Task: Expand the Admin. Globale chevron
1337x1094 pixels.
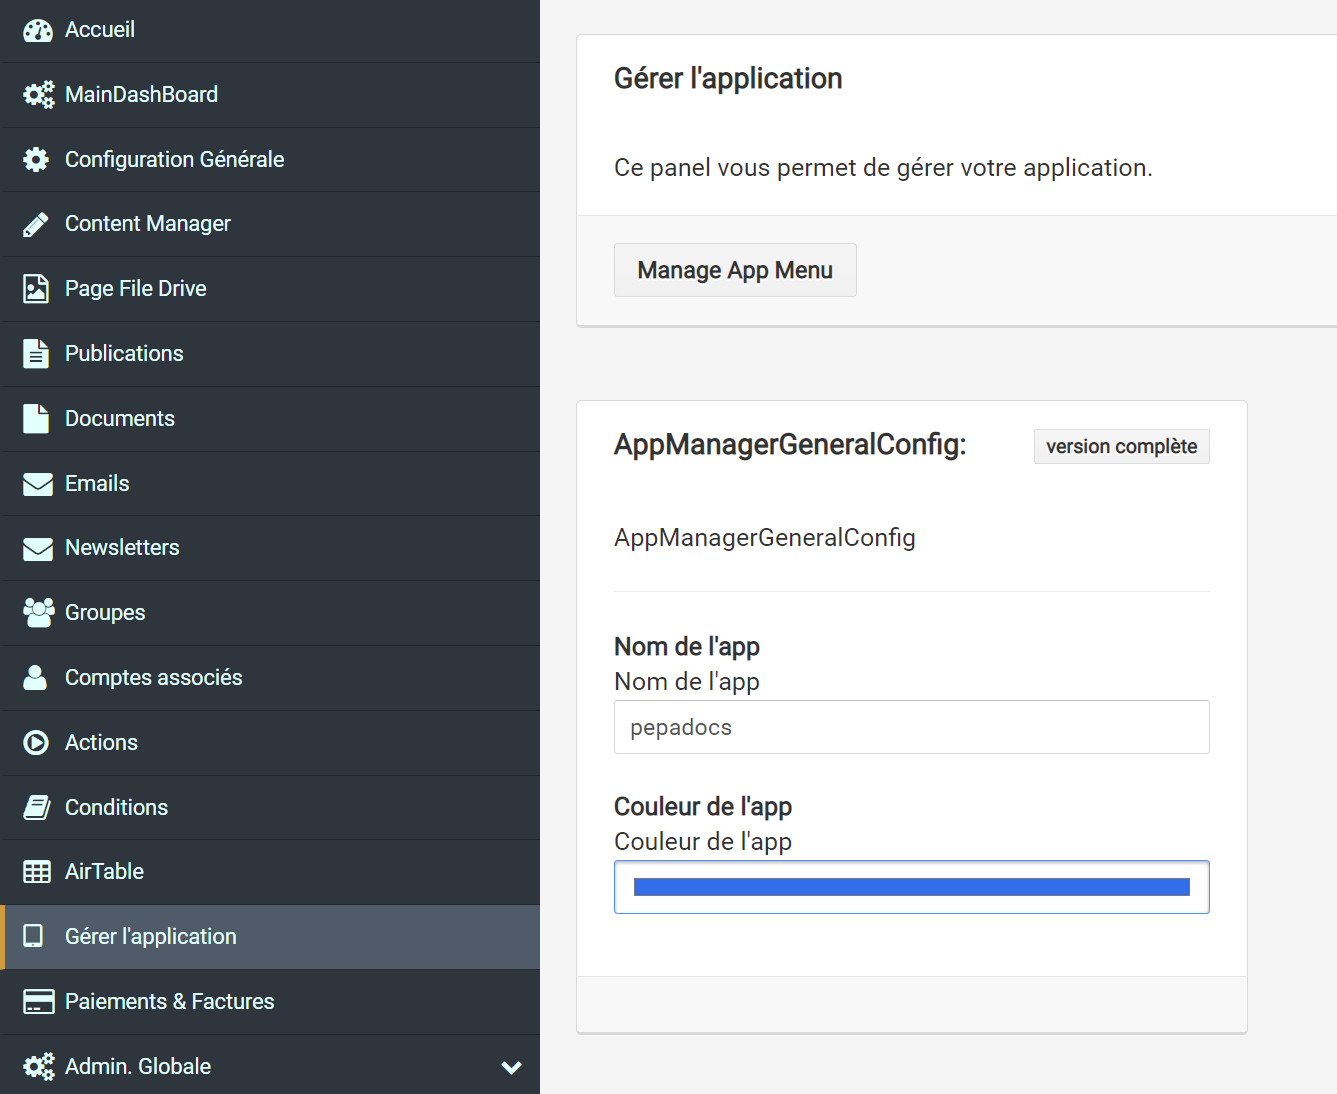Action: (x=511, y=1067)
